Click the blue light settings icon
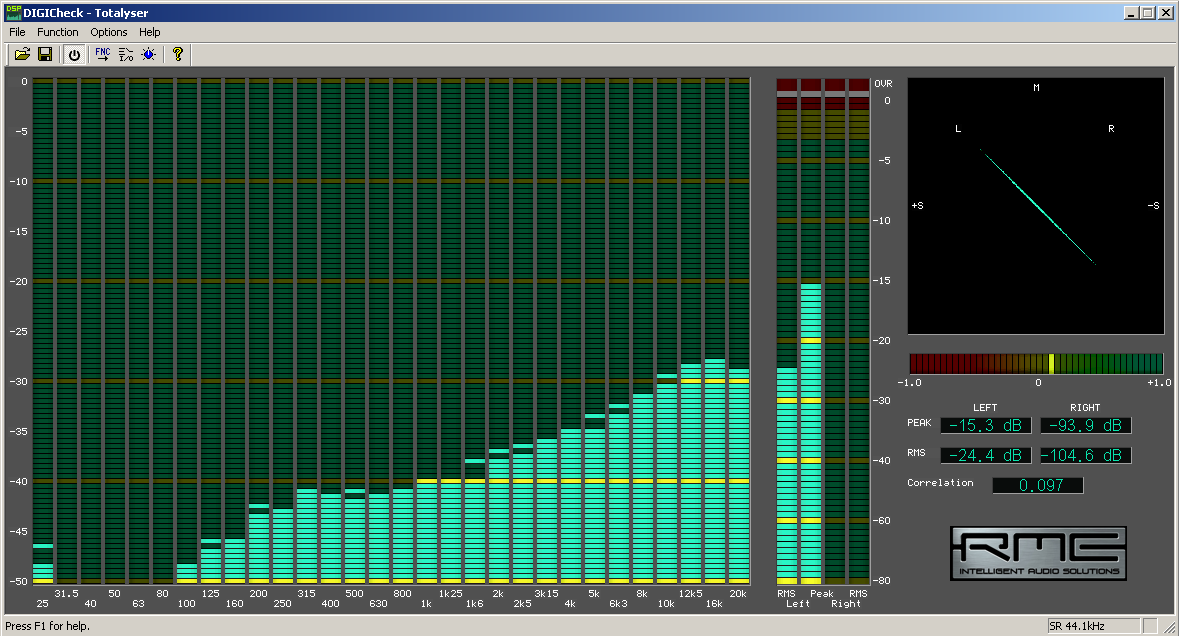This screenshot has height=636, width=1179. [x=149, y=54]
